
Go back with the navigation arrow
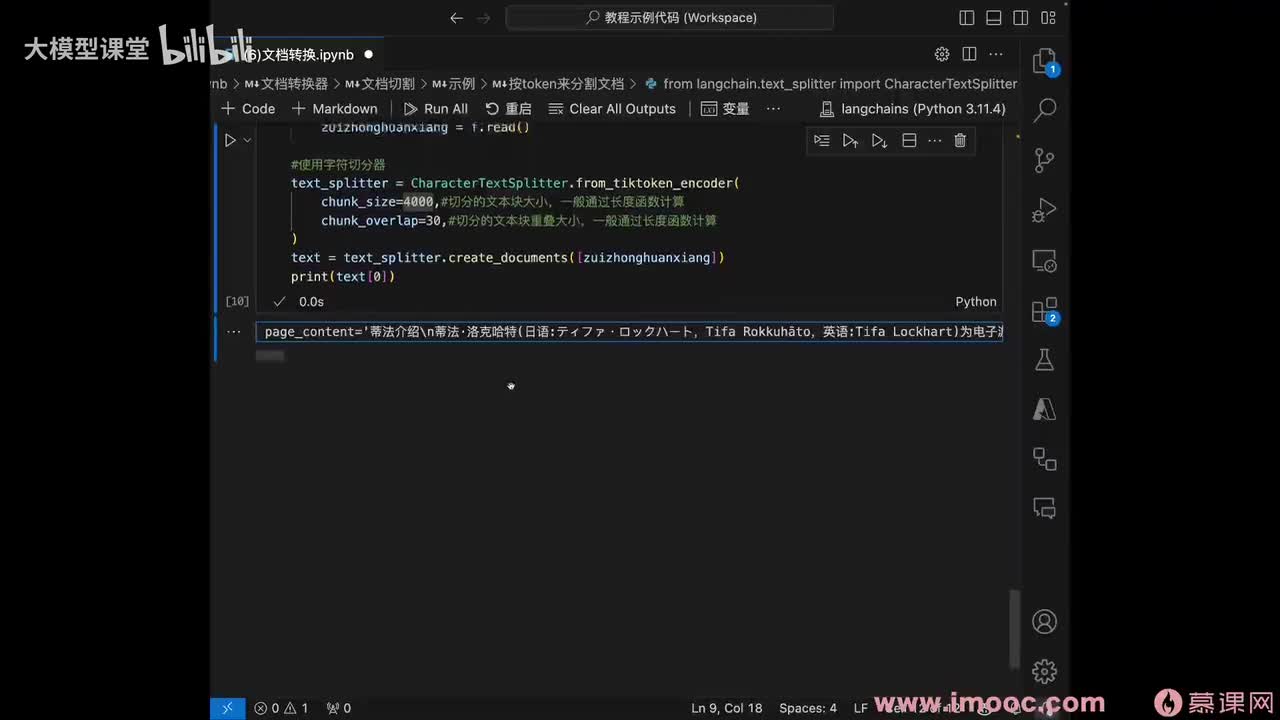[x=457, y=17]
